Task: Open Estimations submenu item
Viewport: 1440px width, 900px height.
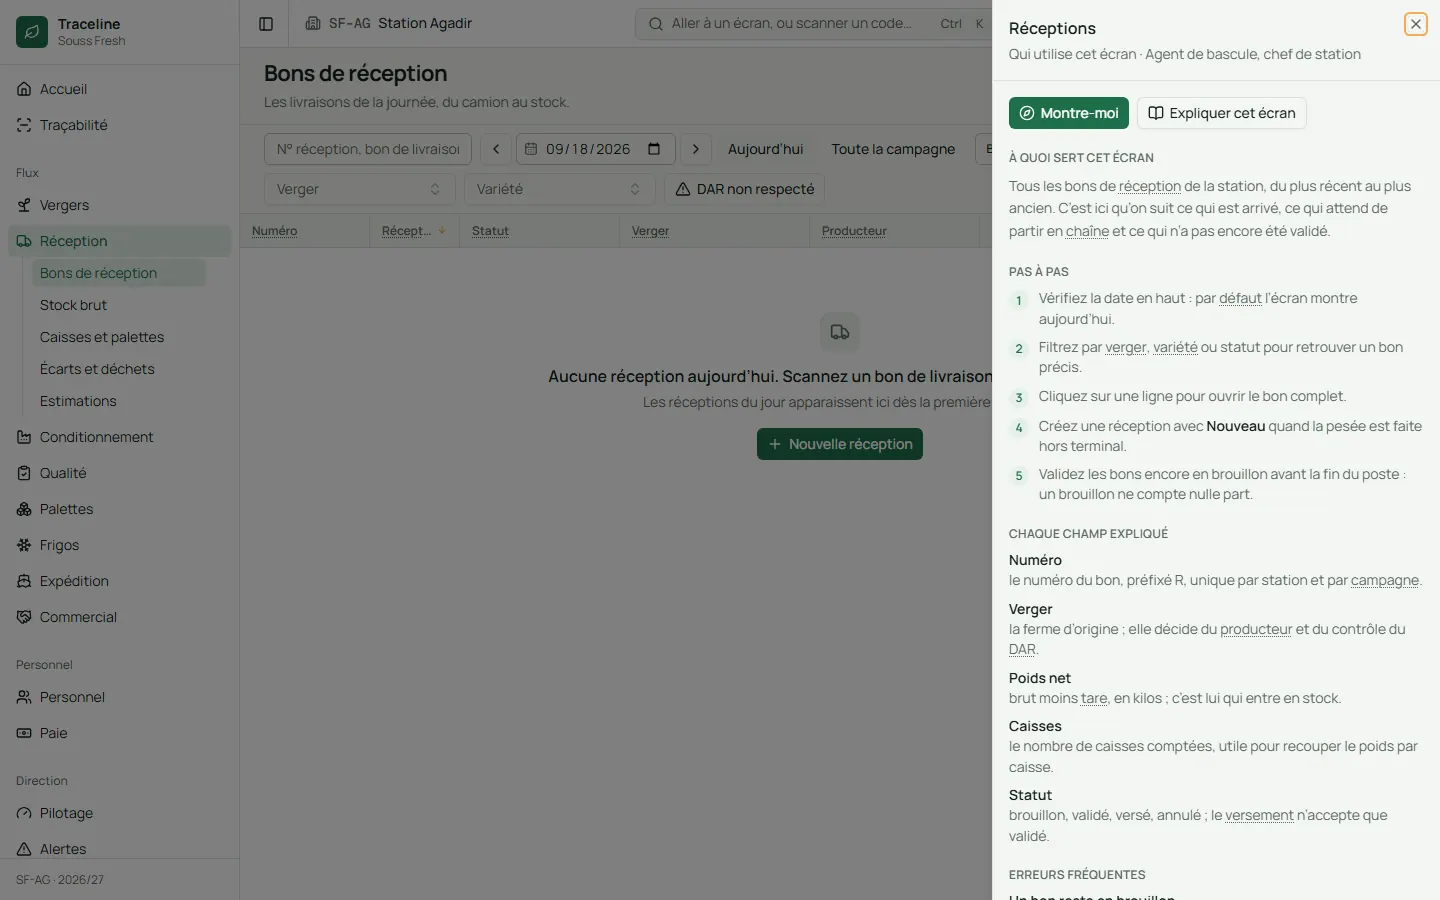Action: [x=118, y=401]
